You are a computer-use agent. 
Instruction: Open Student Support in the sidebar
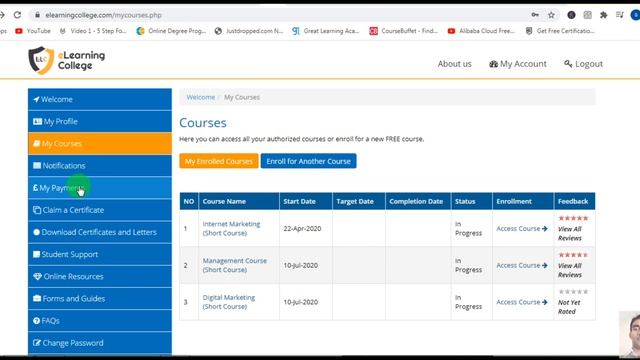[100, 254]
